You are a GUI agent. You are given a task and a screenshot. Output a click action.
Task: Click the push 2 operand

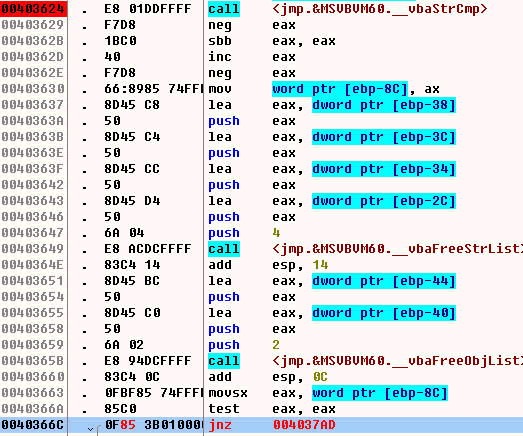pyautogui.click(x=276, y=345)
